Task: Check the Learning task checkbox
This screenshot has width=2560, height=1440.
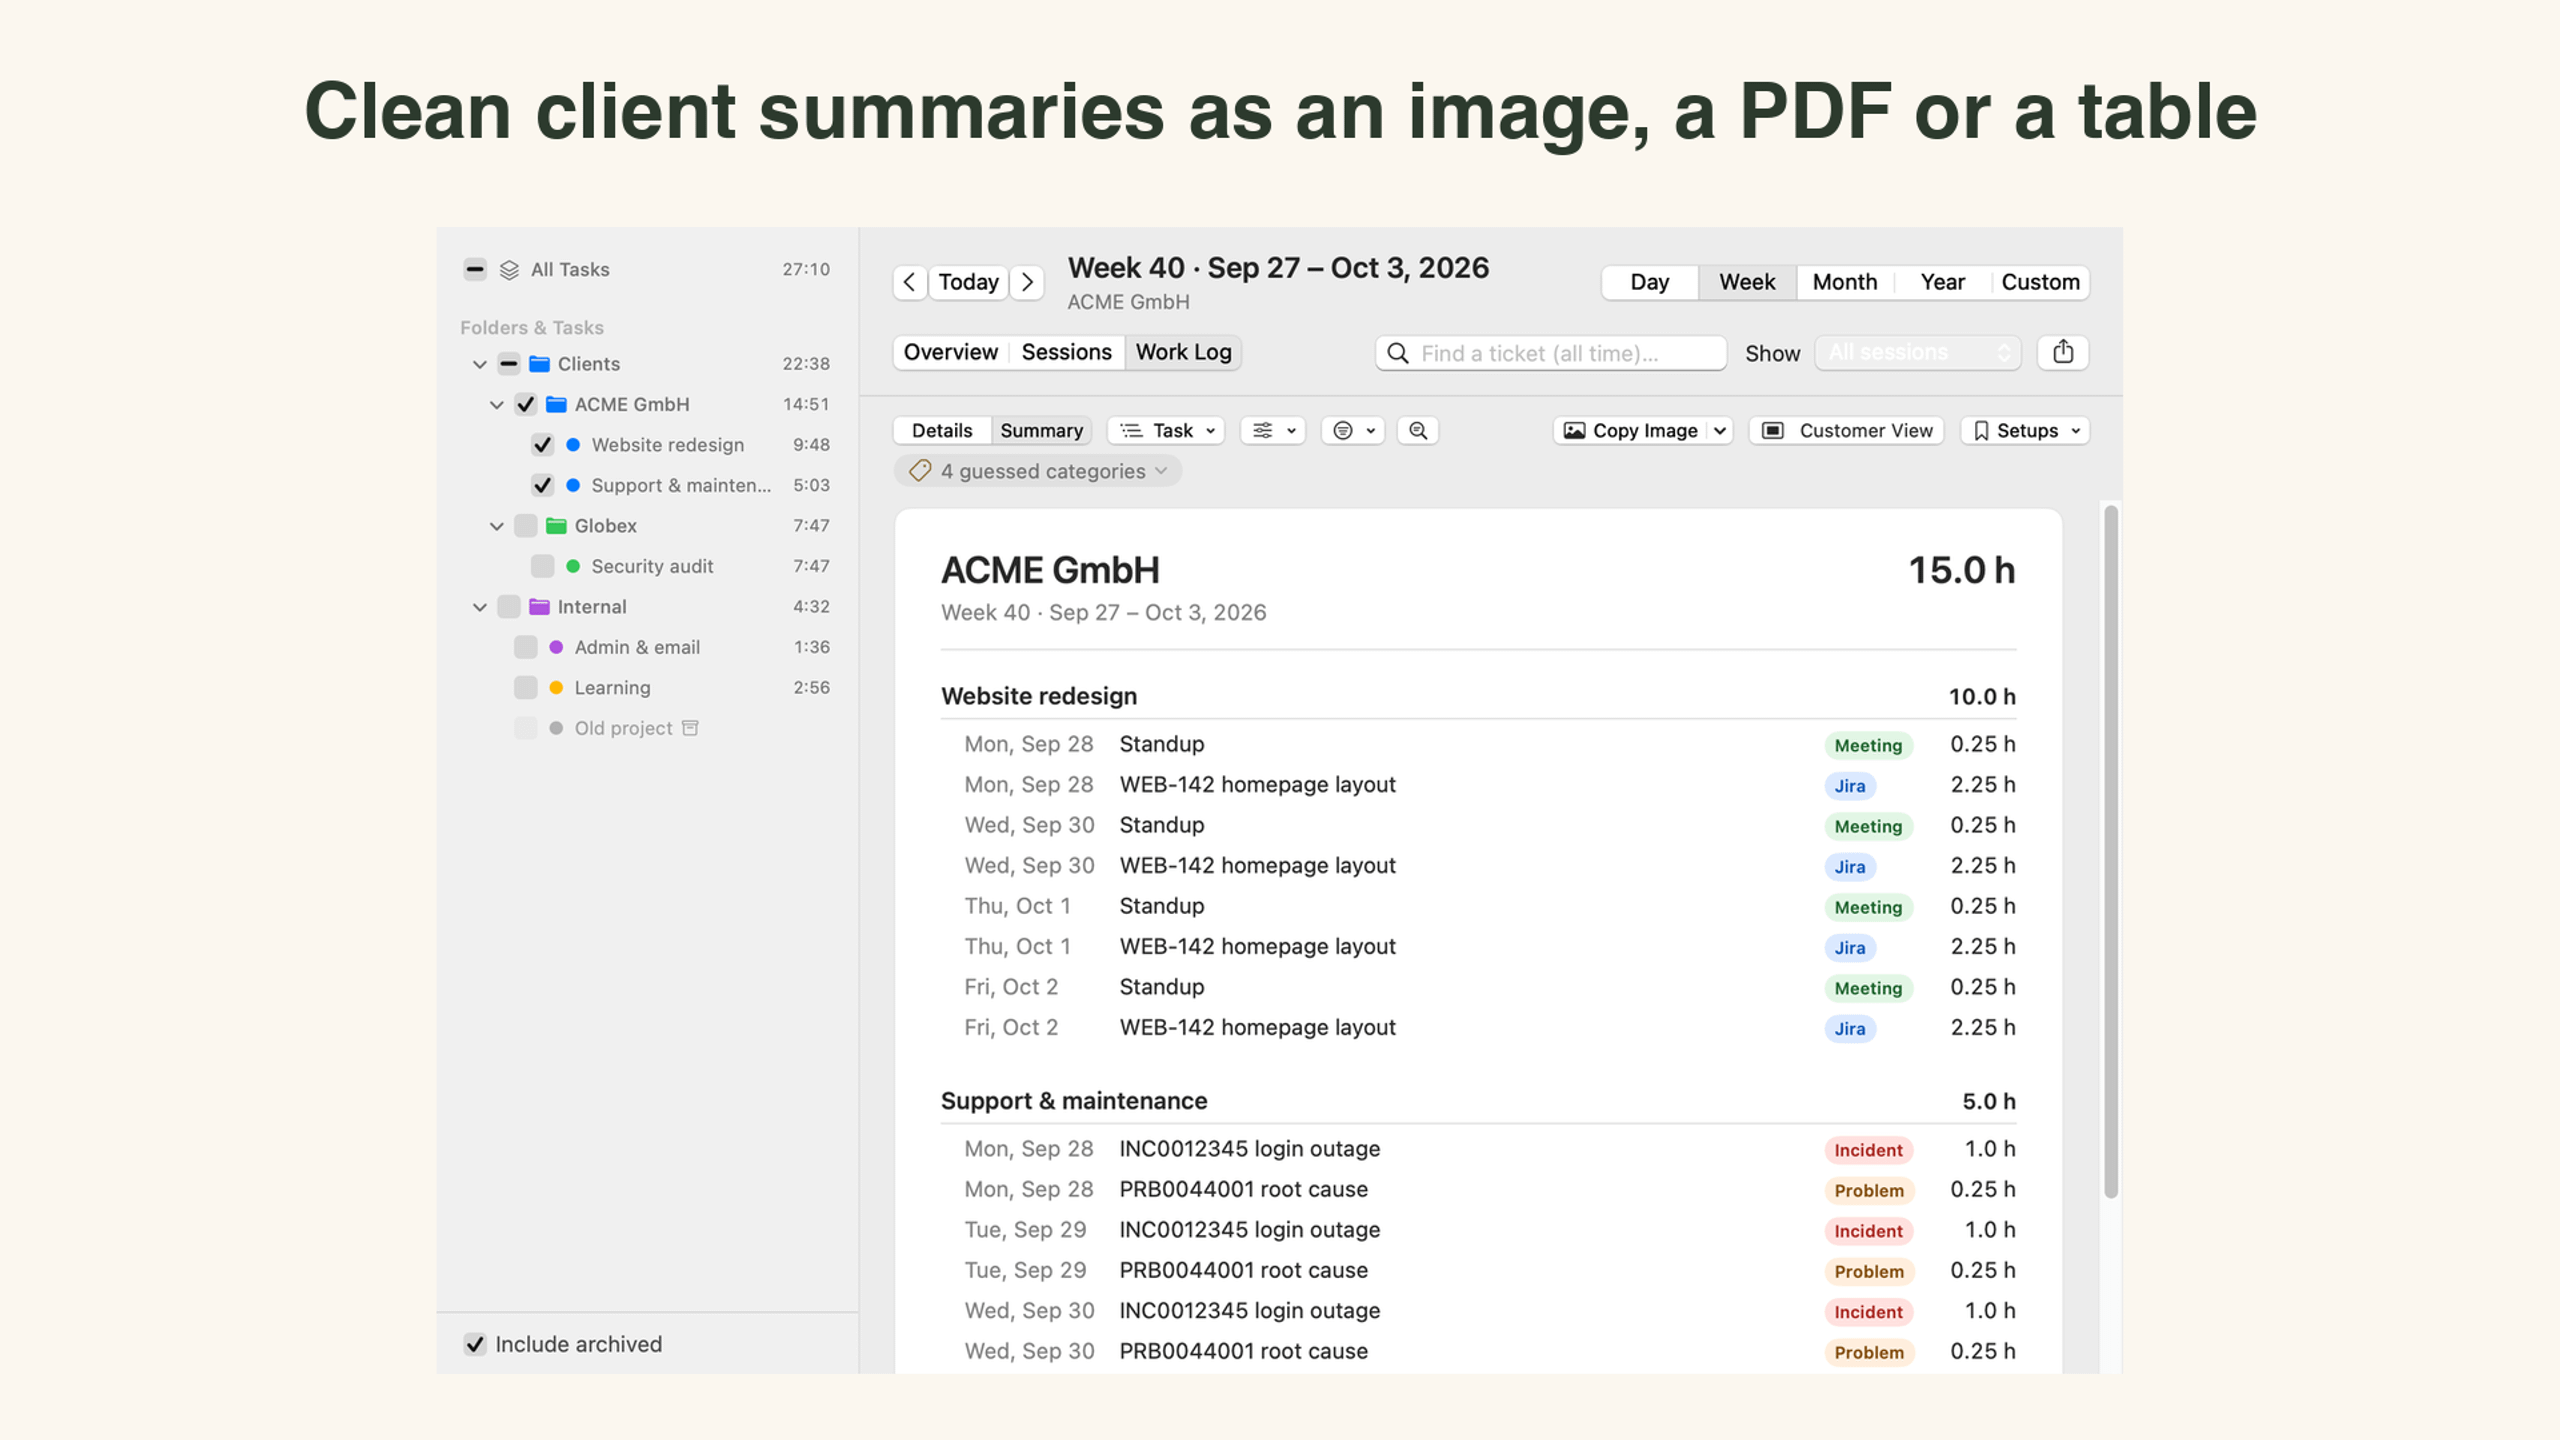Action: (x=525, y=687)
